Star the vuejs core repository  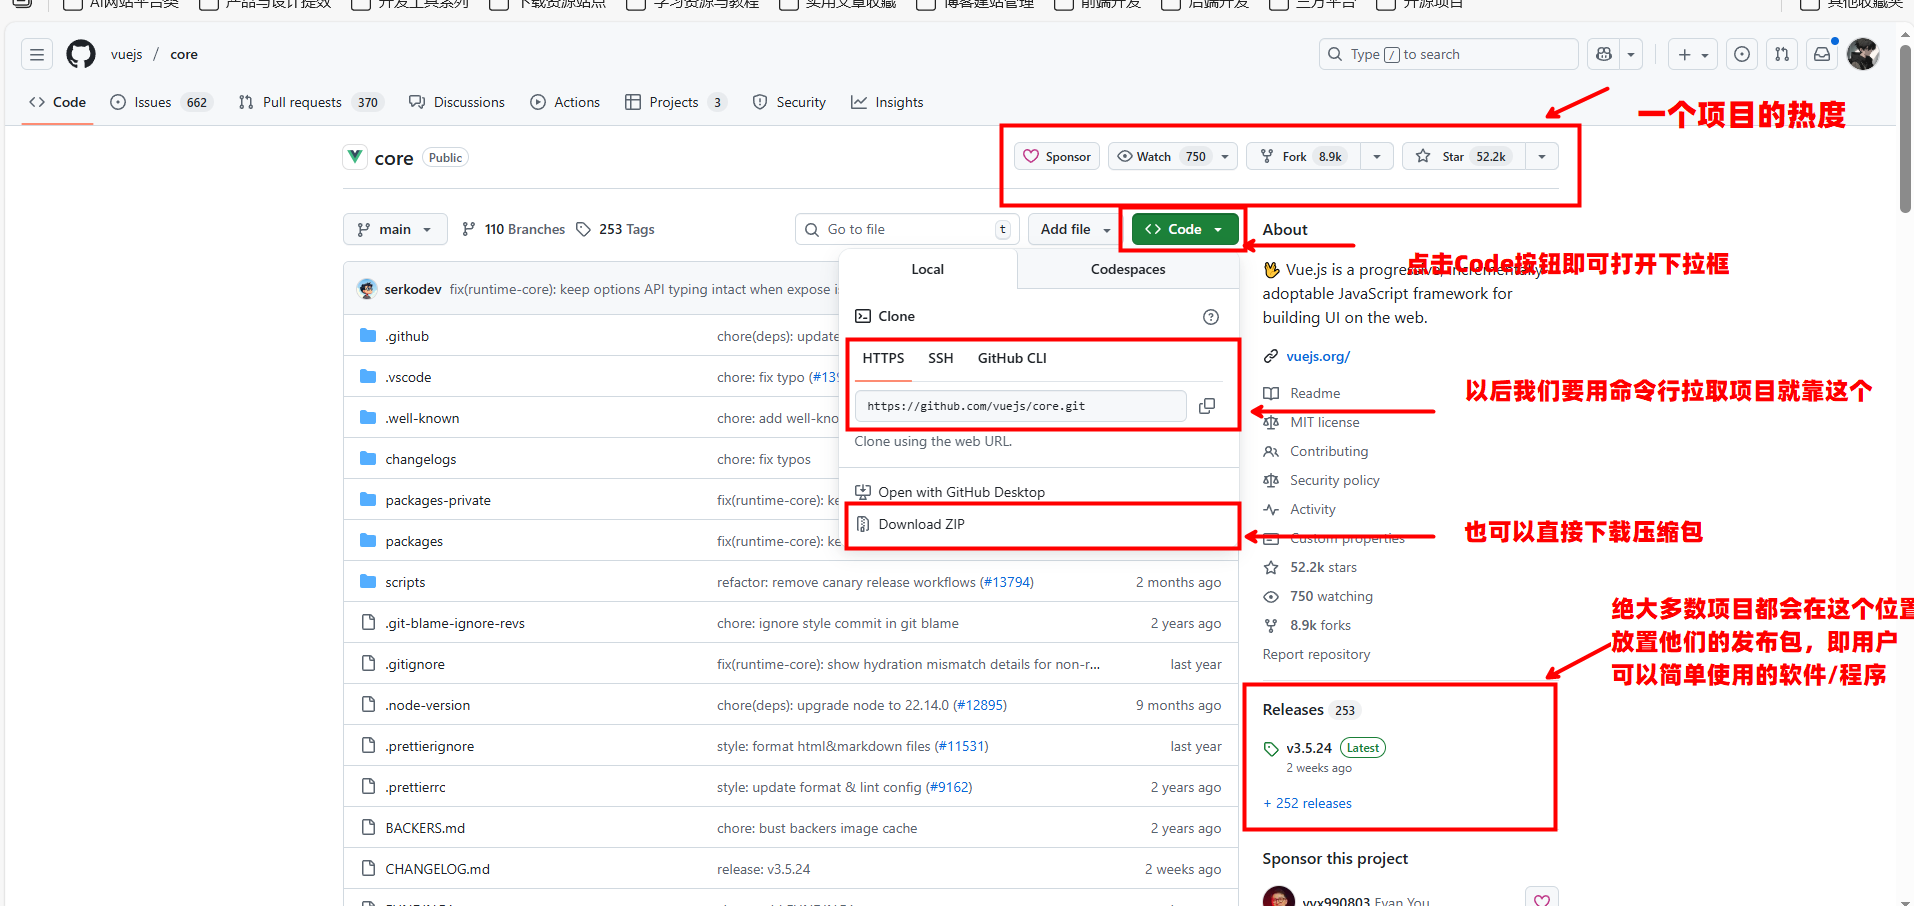click(1465, 157)
